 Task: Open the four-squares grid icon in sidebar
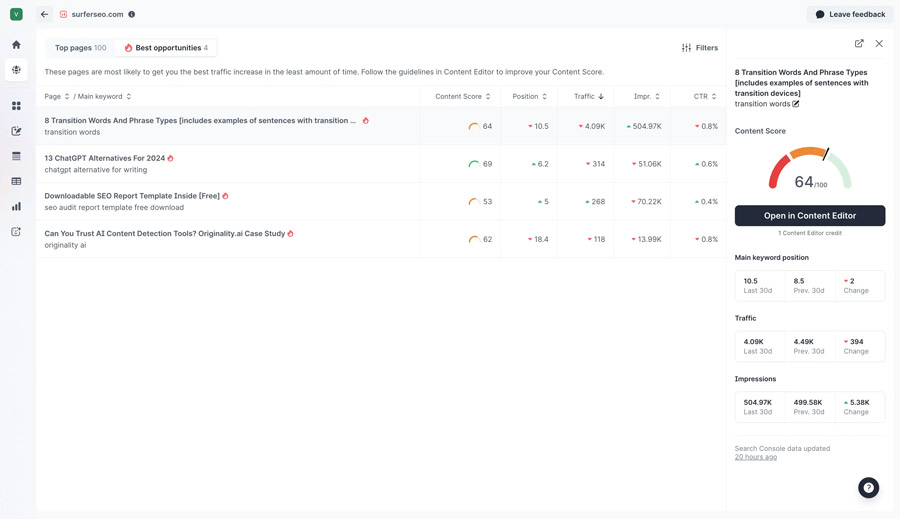pos(16,106)
